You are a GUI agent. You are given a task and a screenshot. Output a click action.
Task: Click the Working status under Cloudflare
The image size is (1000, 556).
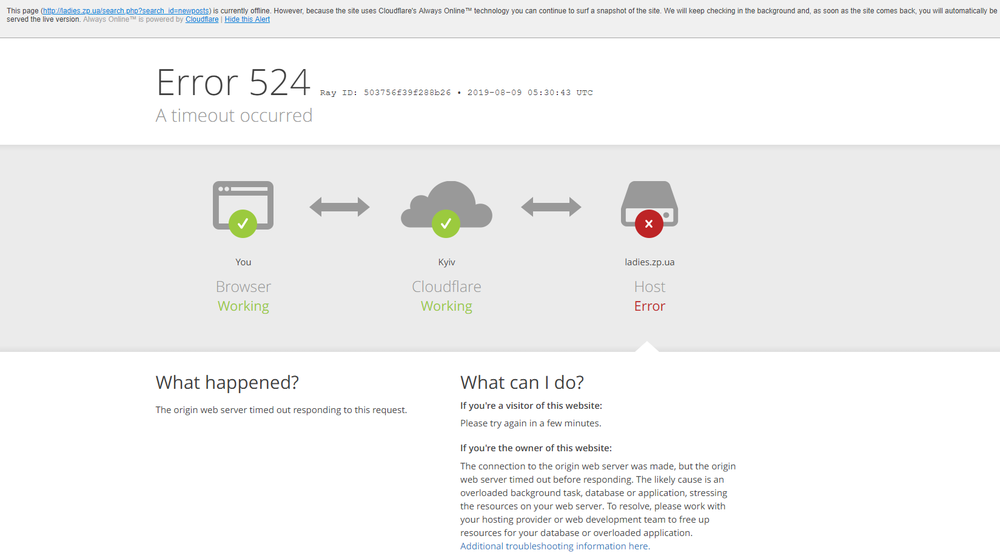coord(446,306)
